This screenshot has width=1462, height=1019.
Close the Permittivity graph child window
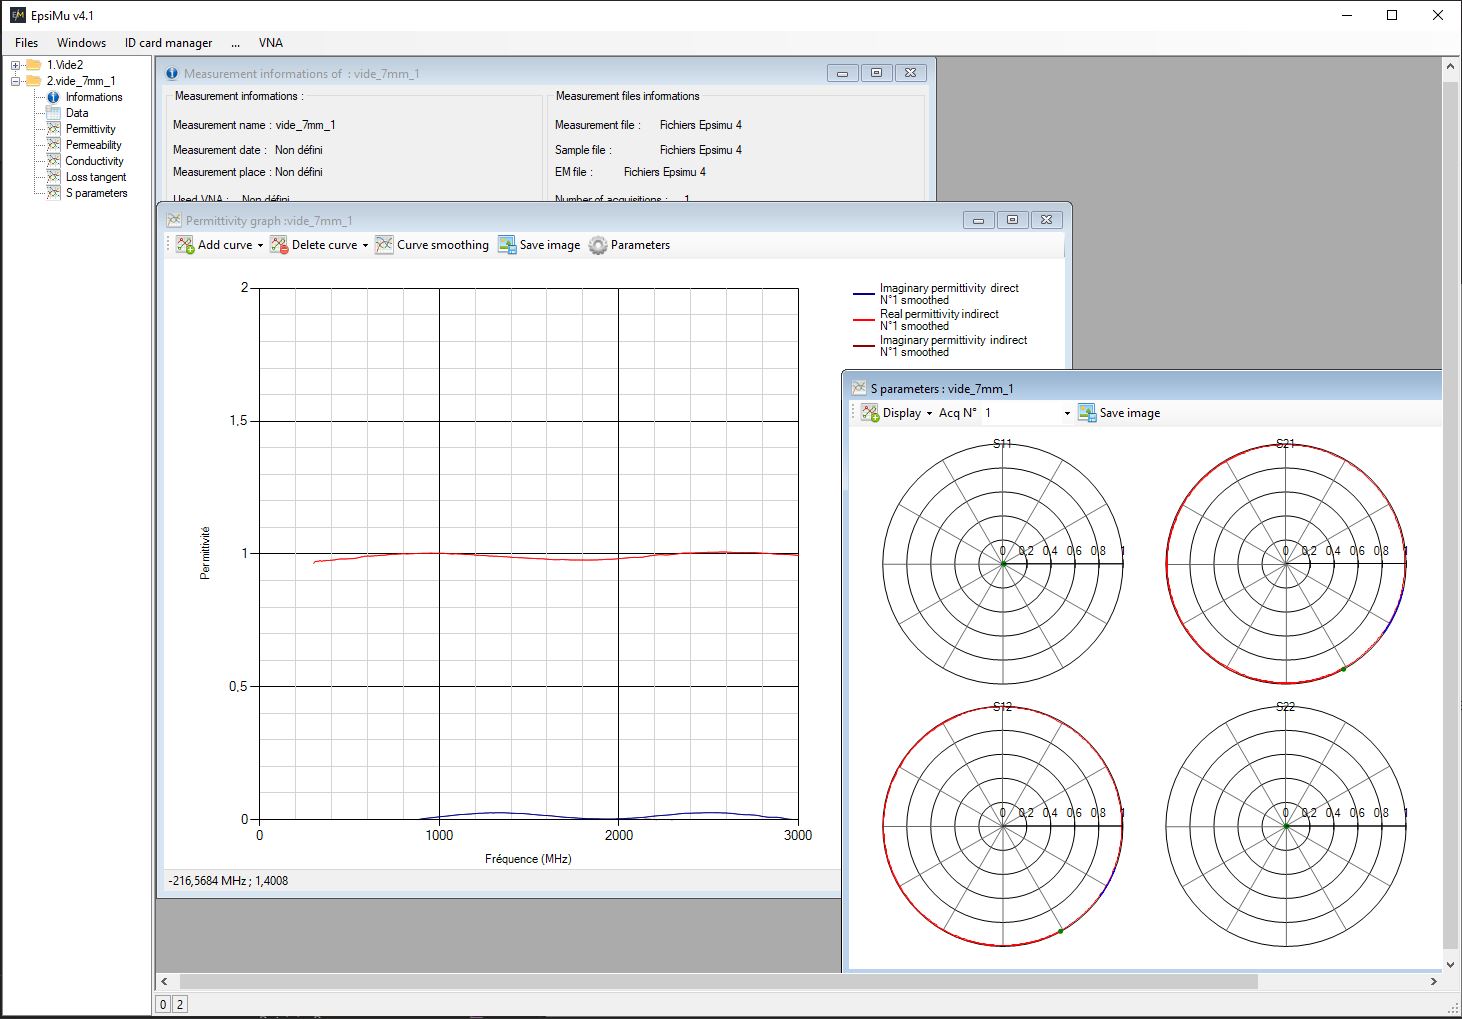[x=1046, y=220]
